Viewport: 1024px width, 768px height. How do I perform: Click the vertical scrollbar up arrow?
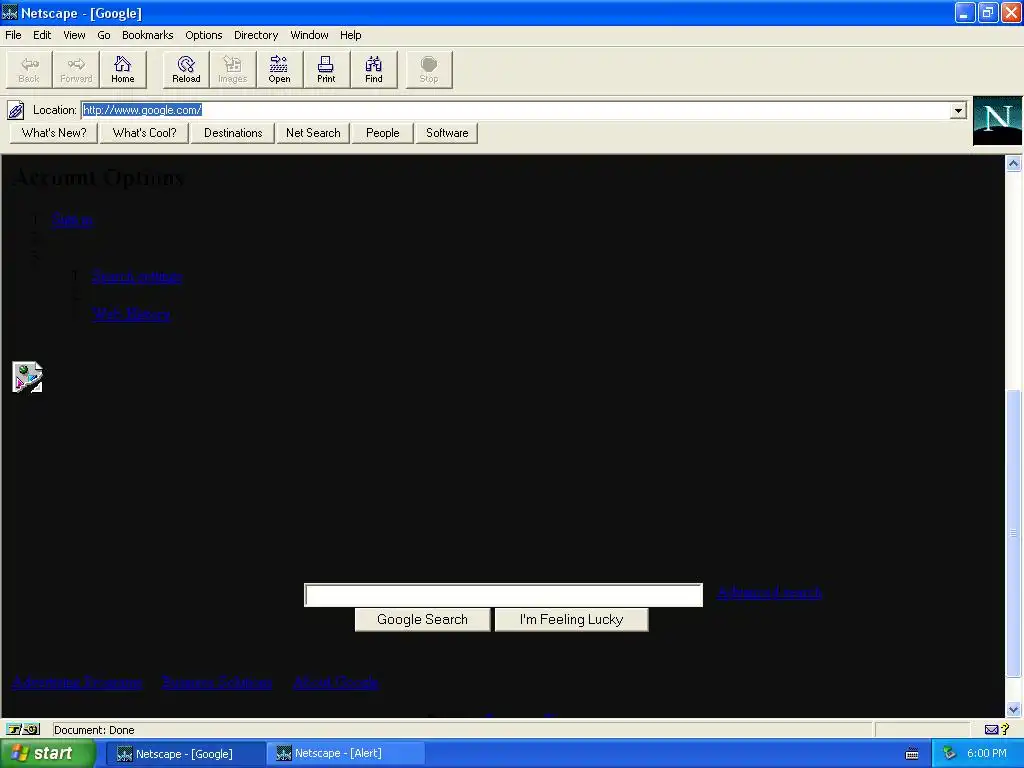pyautogui.click(x=1014, y=164)
